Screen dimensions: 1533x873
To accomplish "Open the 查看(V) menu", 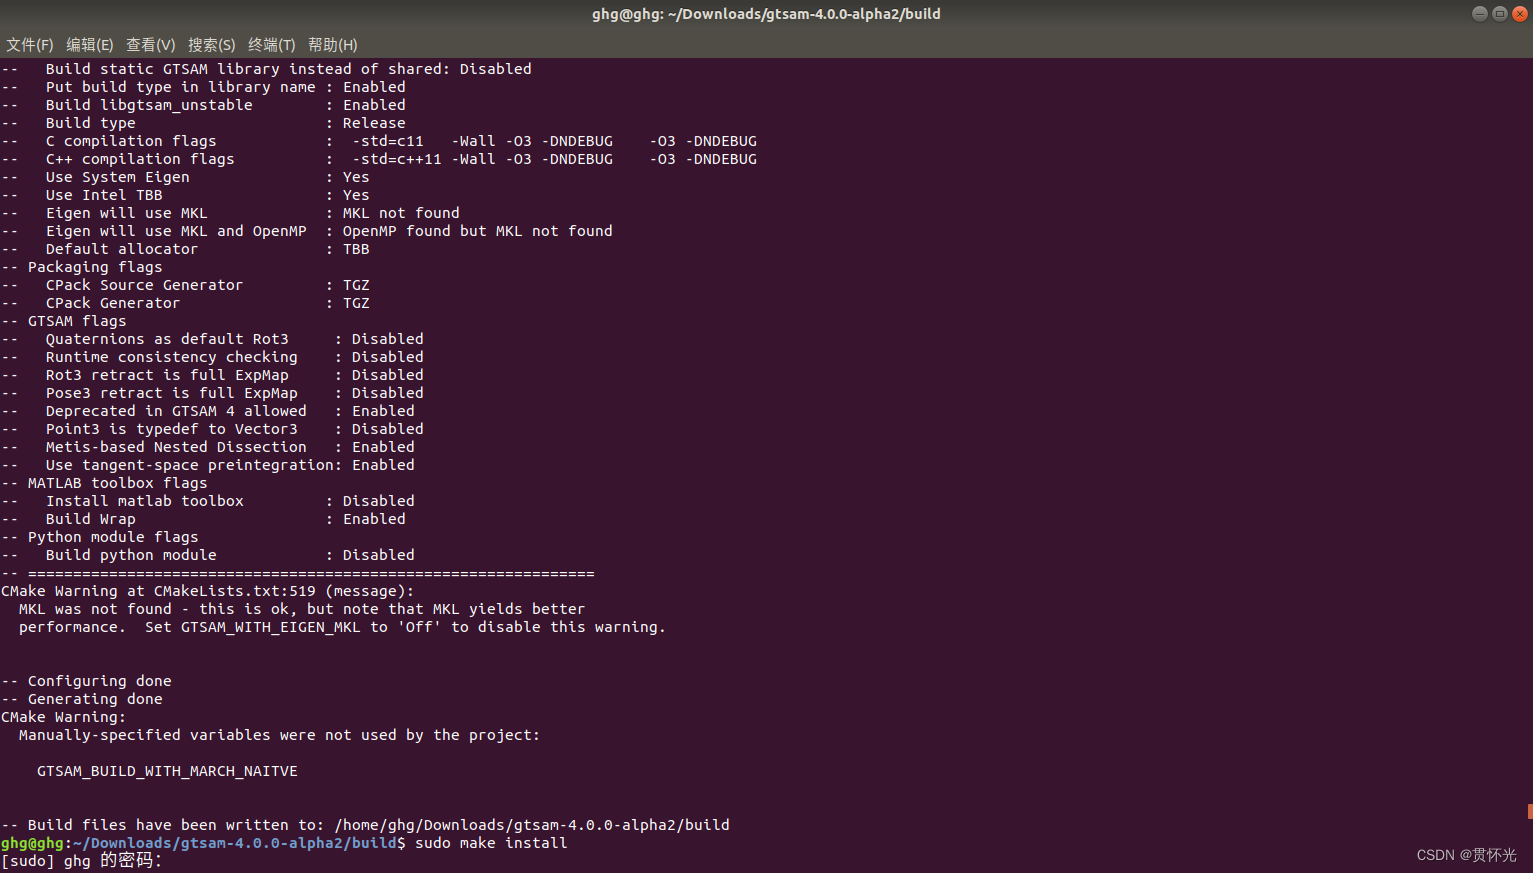I will [x=150, y=45].
